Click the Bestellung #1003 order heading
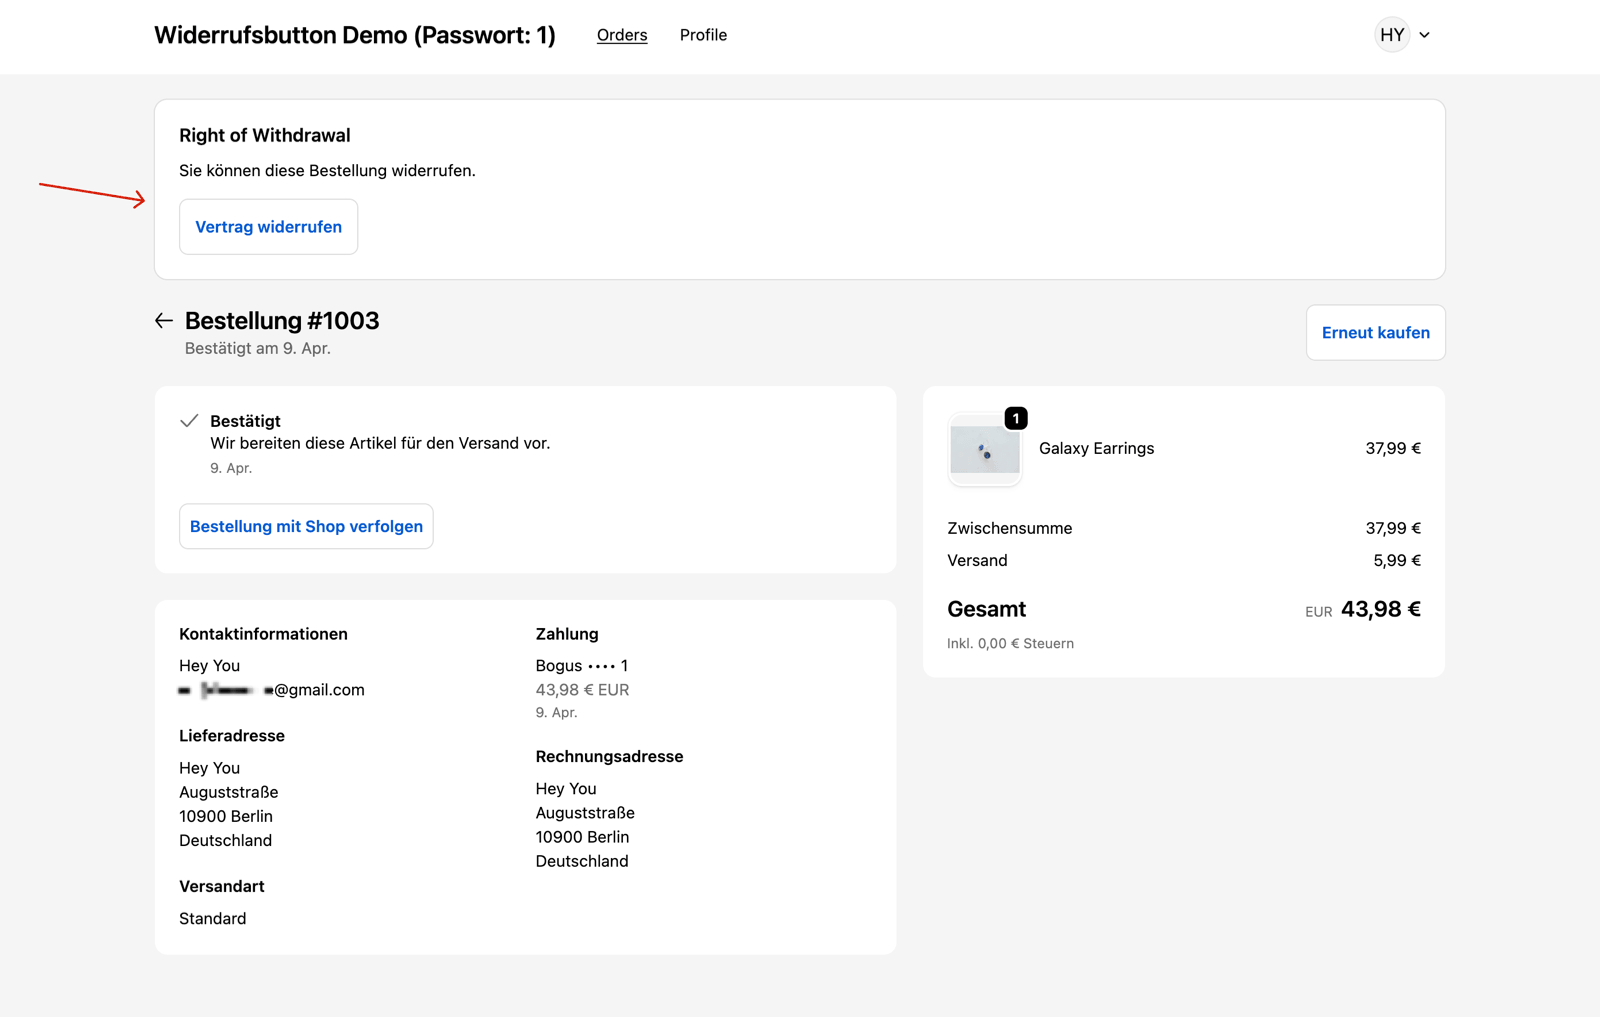The width and height of the screenshot is (1600, 1017). (282, 321)
